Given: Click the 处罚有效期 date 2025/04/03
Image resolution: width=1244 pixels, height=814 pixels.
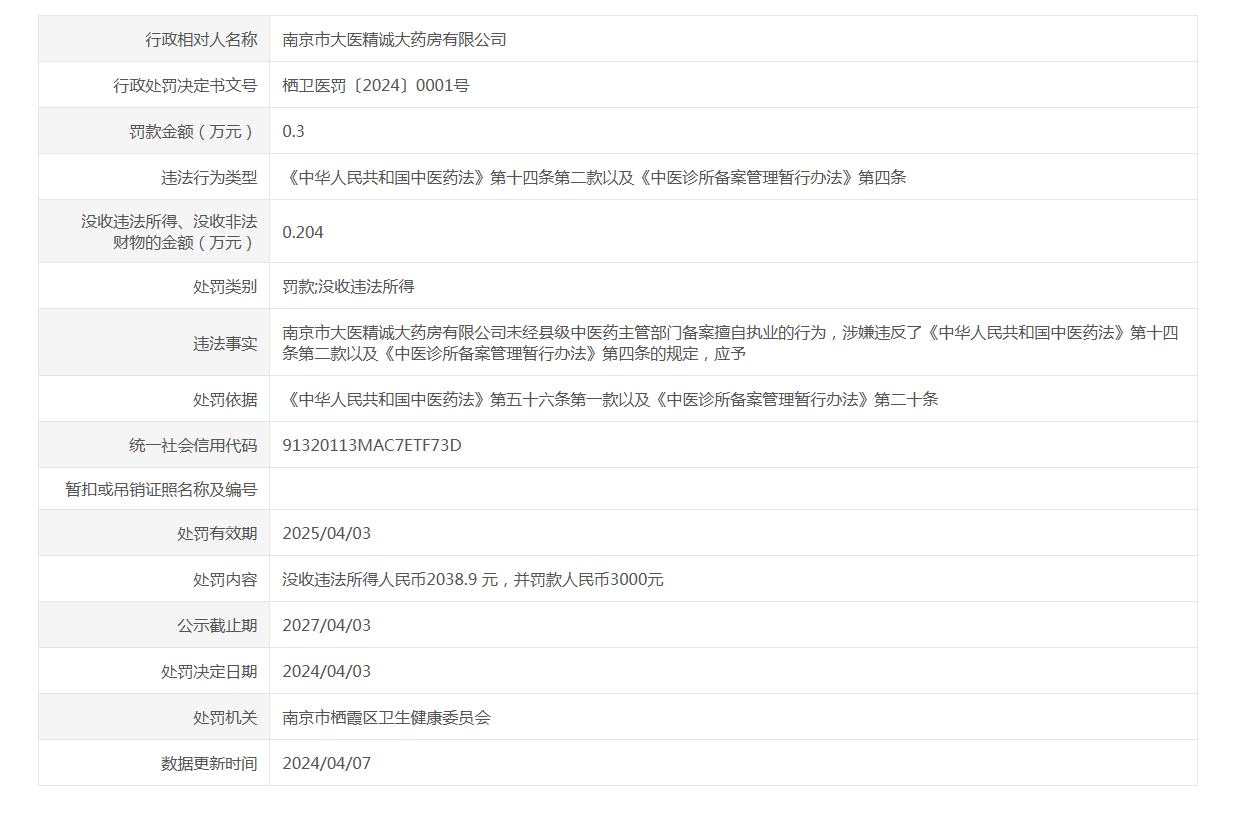Looking at the screenshot, I should pyautogui.click(x=326, y=534).
